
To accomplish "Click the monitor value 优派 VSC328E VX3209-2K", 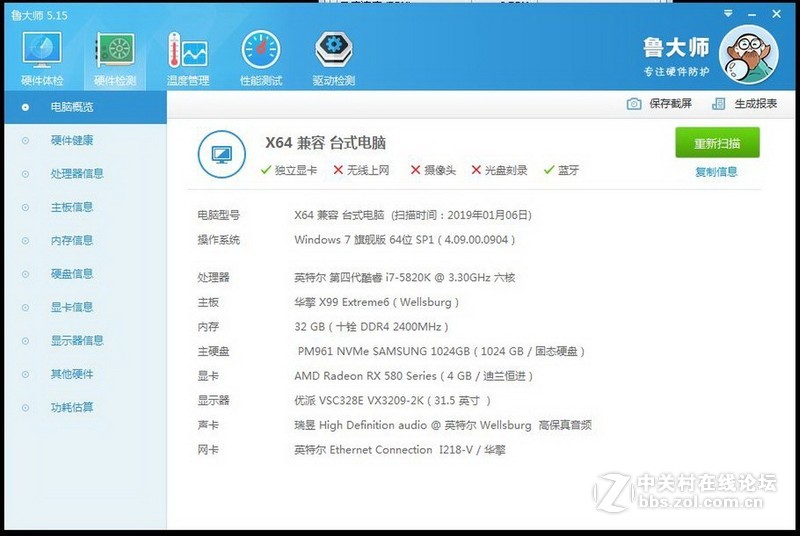I will (392, 401).
